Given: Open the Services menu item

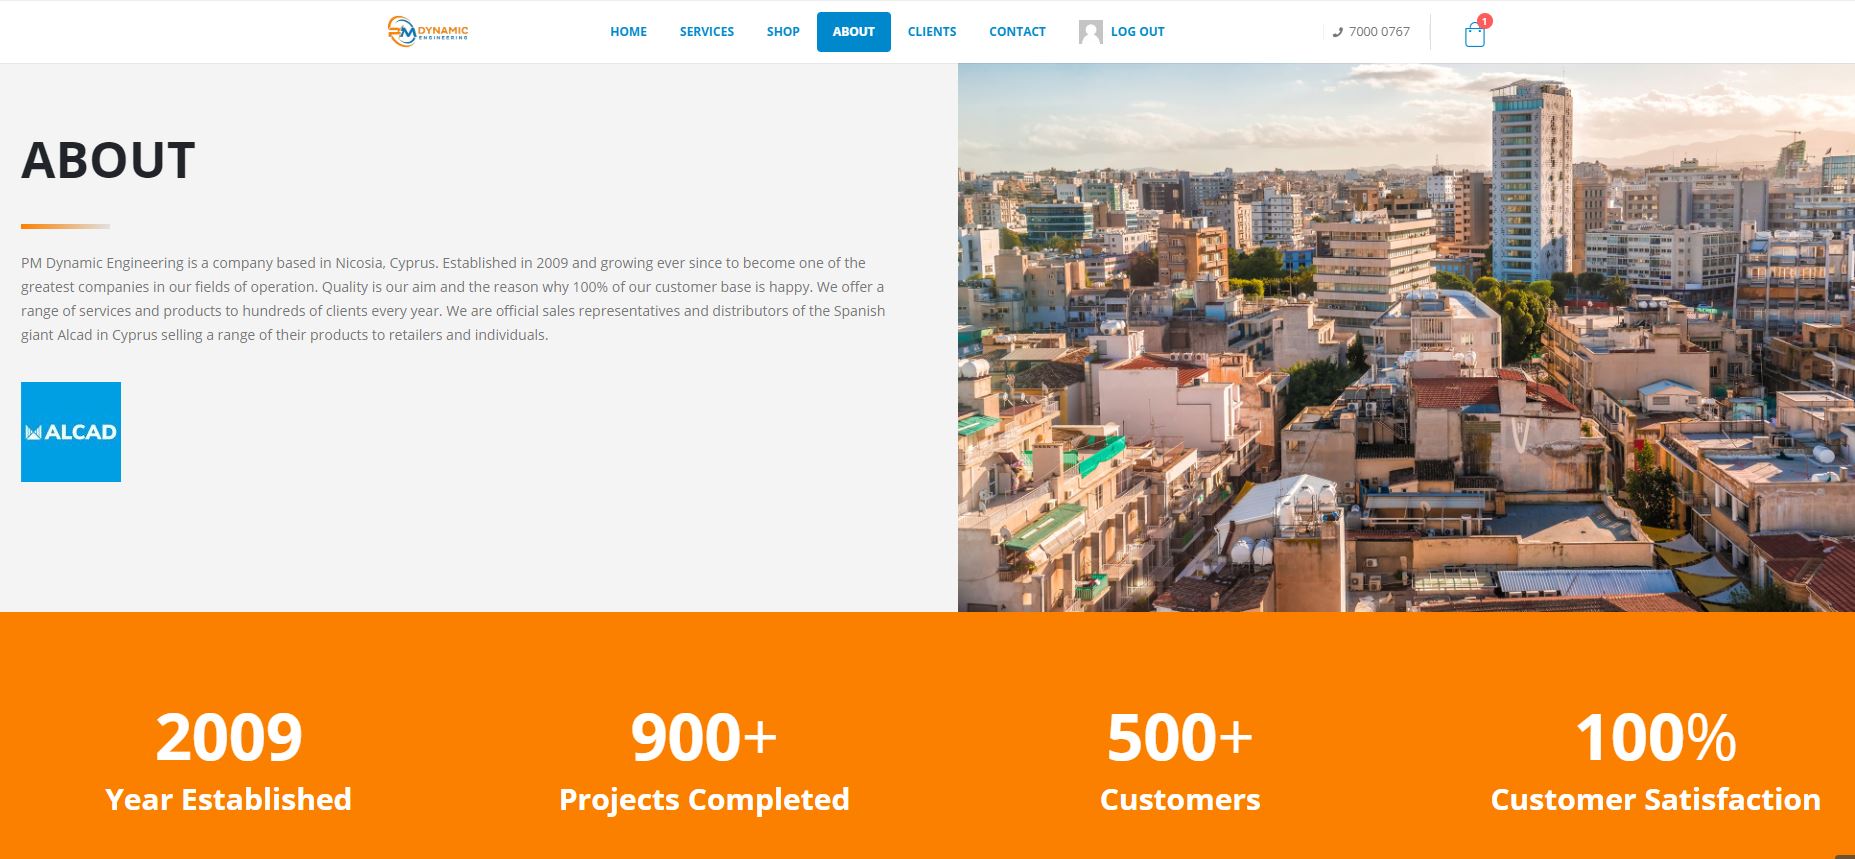Looking at the screenshot, I should pyautogui.click(x=707, y=32).
